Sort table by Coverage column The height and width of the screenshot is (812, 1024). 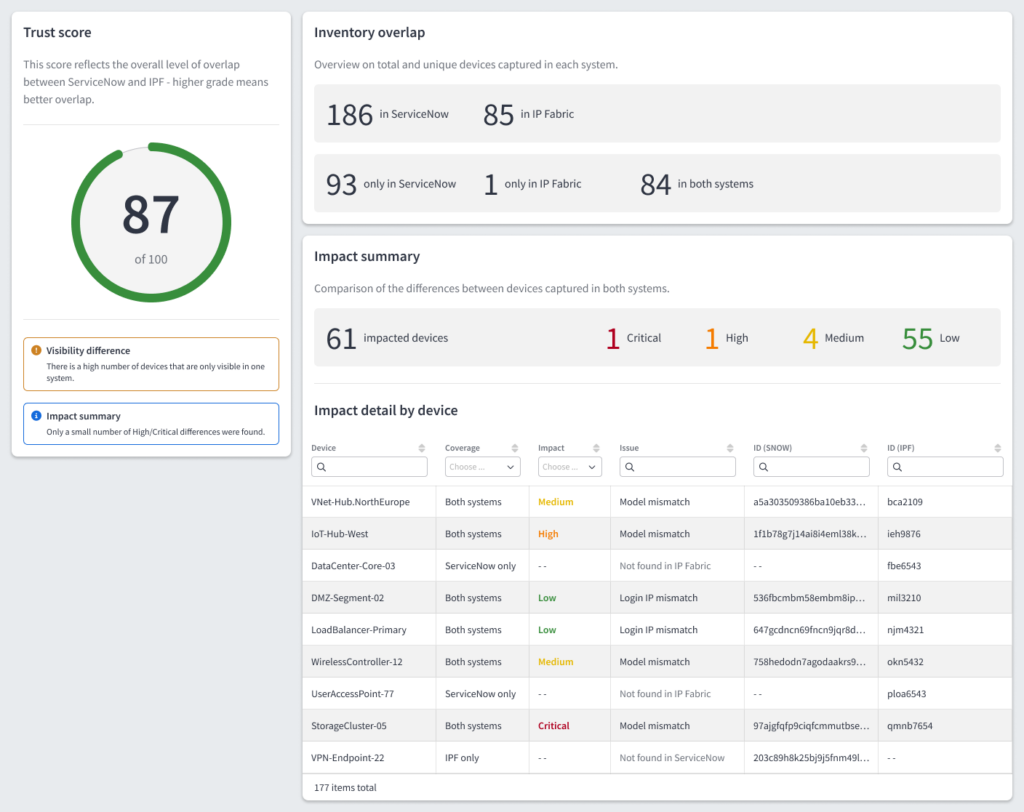tap(515, 448)
